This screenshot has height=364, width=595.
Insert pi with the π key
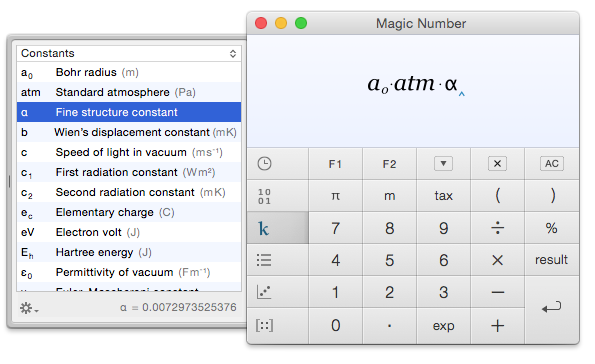tap(335, 196)
